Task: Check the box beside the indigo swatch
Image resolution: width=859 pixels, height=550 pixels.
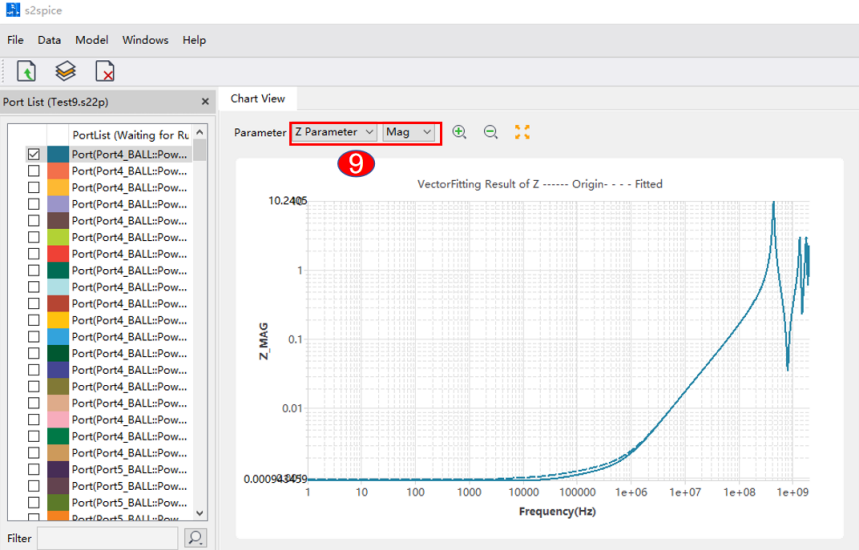Action: pos(34,370)
